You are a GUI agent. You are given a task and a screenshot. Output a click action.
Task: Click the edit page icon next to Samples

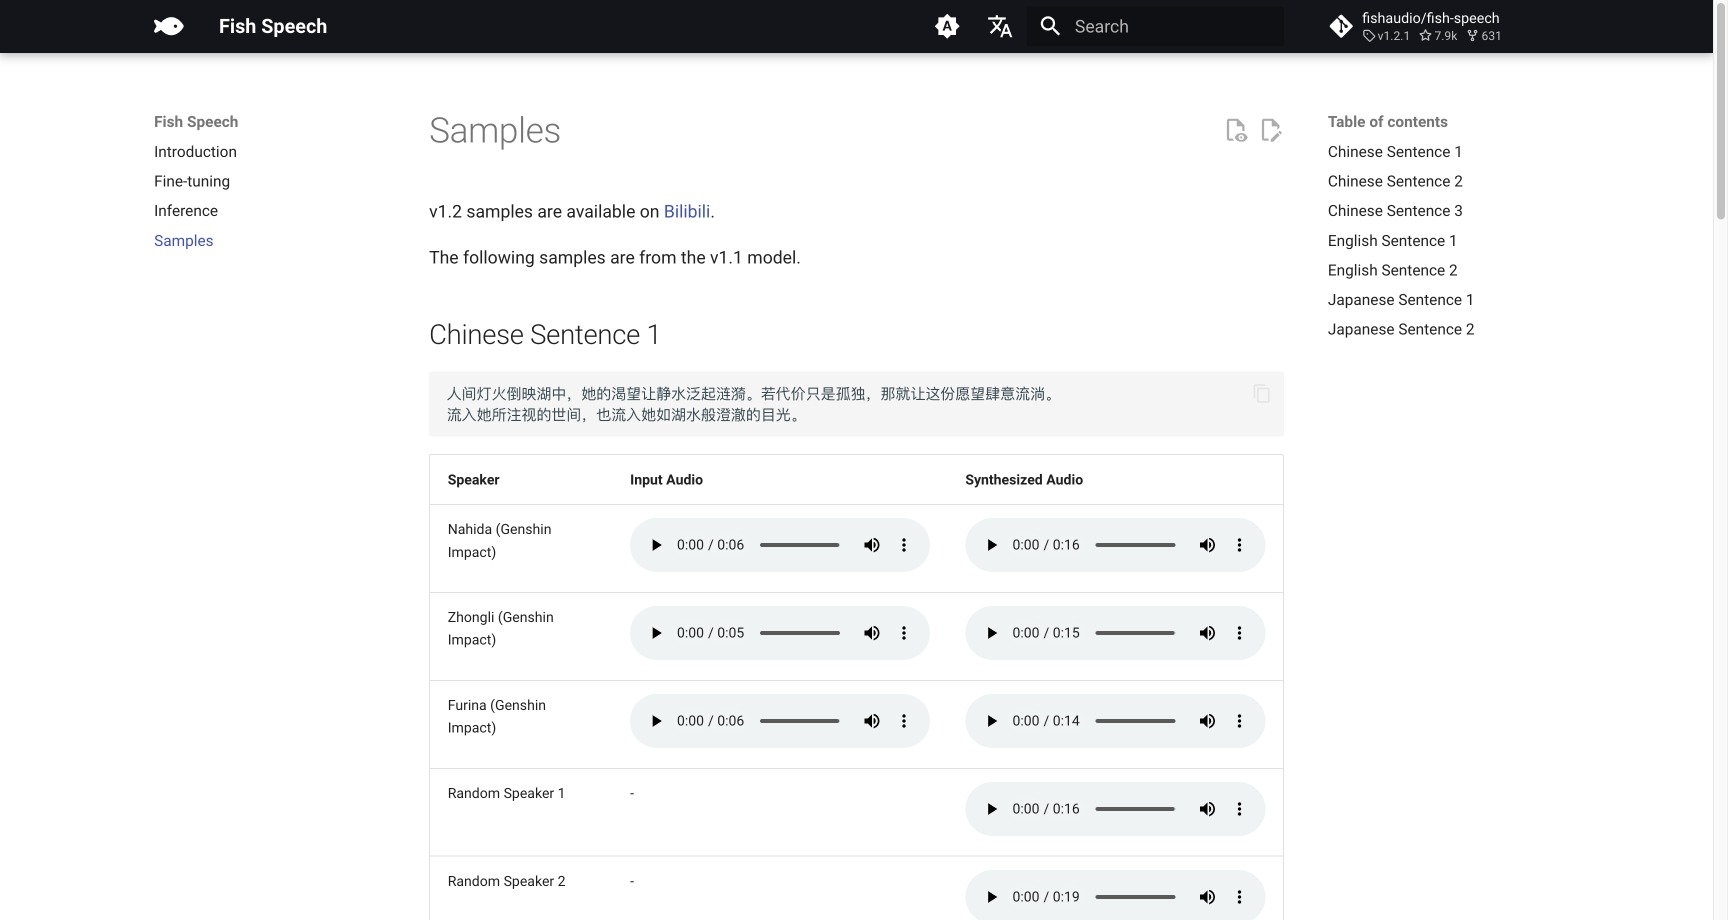click(1271, 130)
